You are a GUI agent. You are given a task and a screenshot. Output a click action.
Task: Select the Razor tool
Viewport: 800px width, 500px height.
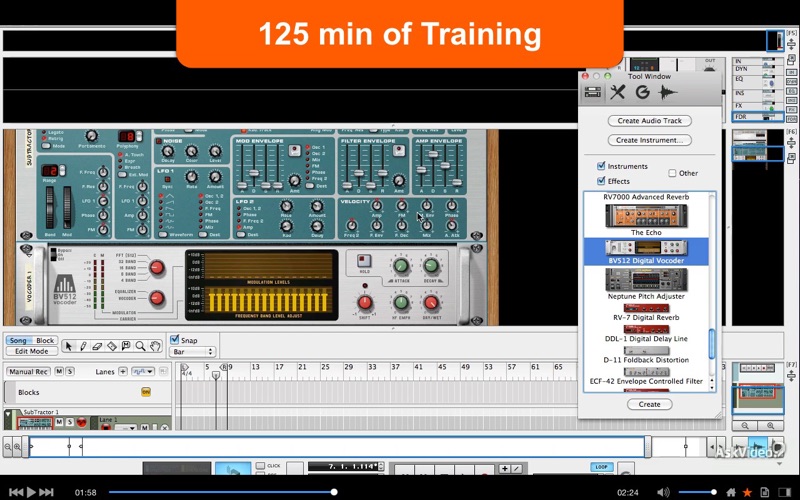pos(112,346)
